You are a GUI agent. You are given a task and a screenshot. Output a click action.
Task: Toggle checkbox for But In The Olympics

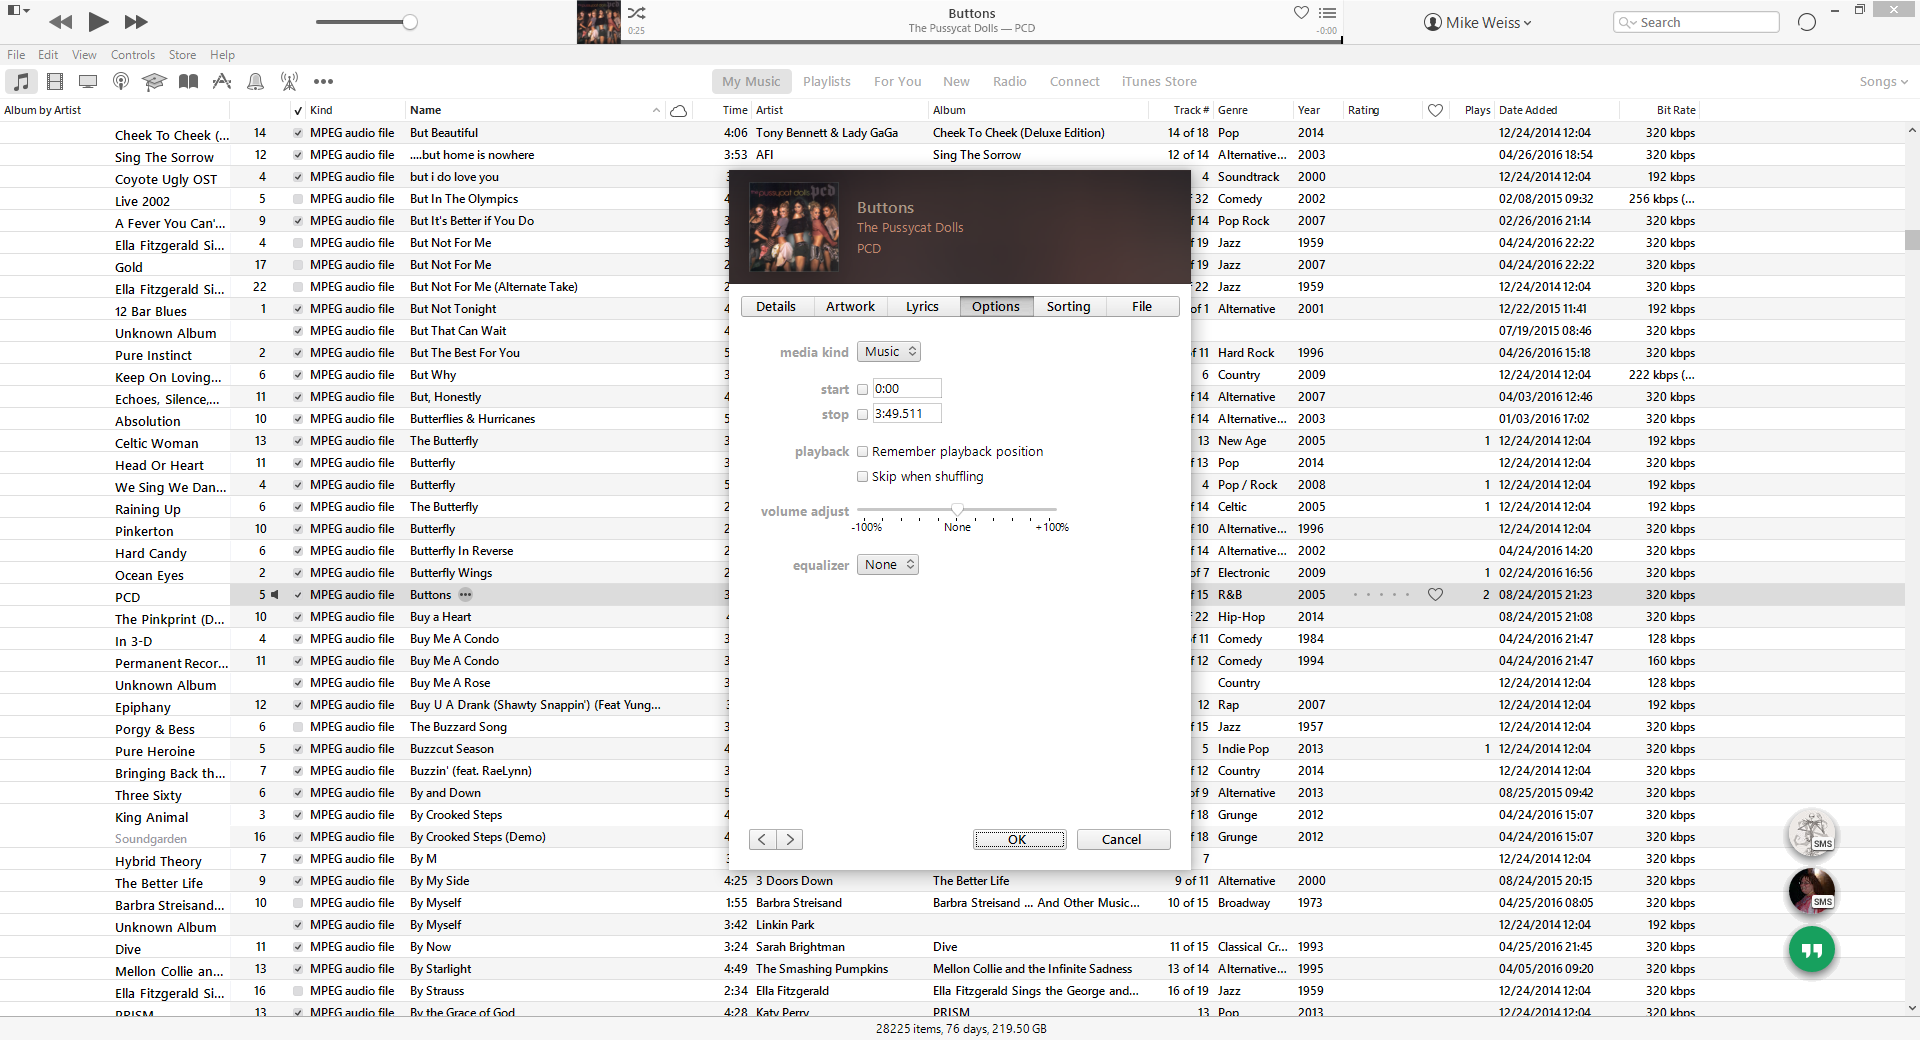[298, 199]
